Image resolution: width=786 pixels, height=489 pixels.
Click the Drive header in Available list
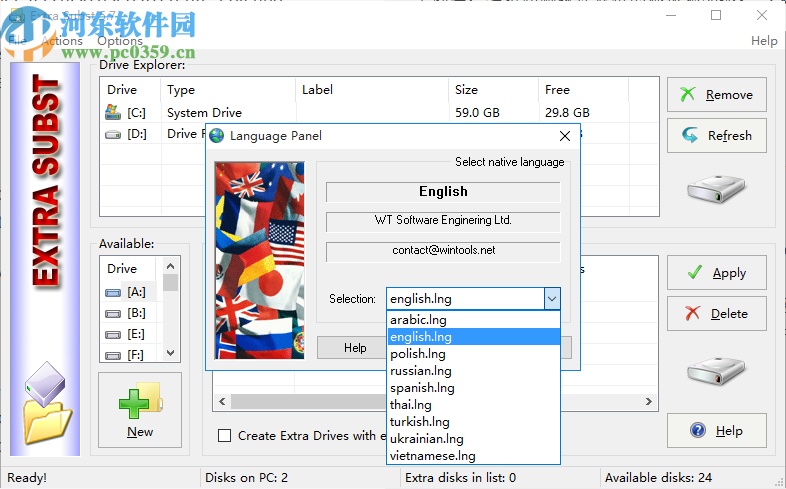[128, 269]
